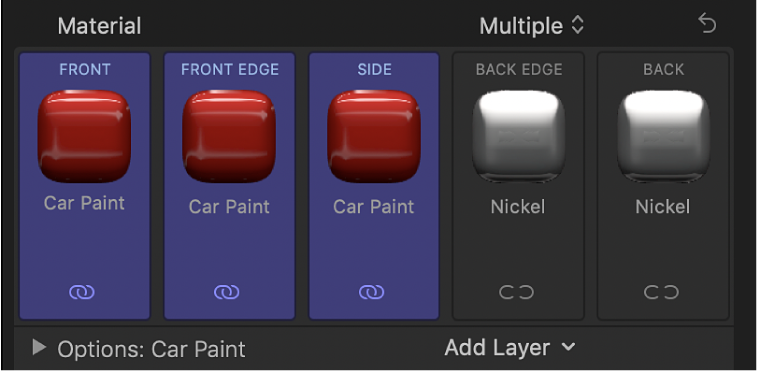Screen dimensions: 758x372
Task: Select the Back Edge Nickel material preview
Action: (x=518, y=136)
